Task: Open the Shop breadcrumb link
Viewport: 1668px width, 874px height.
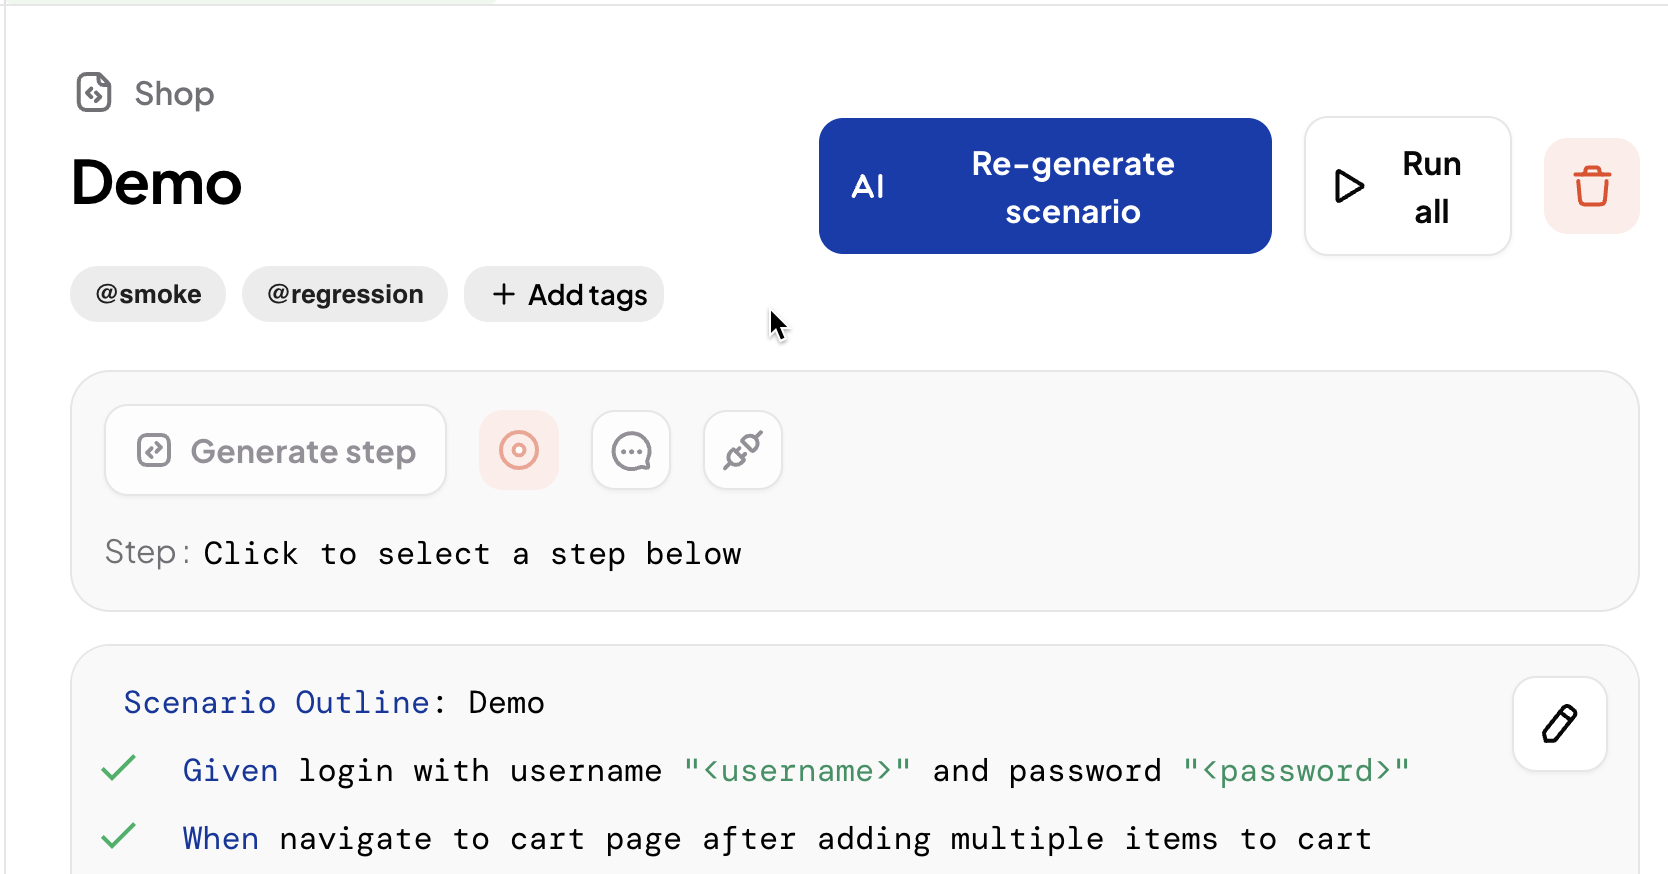Action: pyautogui.click(x=174, y=94)
